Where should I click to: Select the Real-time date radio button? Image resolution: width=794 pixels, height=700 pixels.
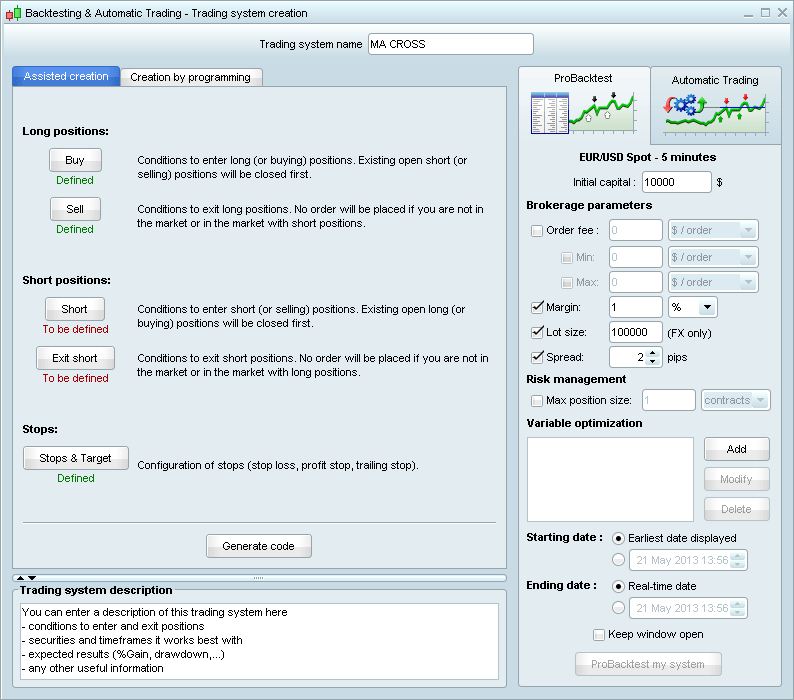click(618, 586)
